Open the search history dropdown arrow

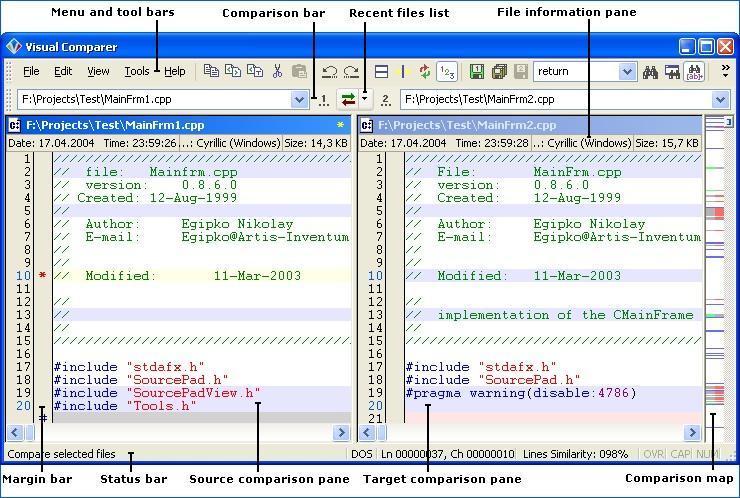(x=627, y=72)
